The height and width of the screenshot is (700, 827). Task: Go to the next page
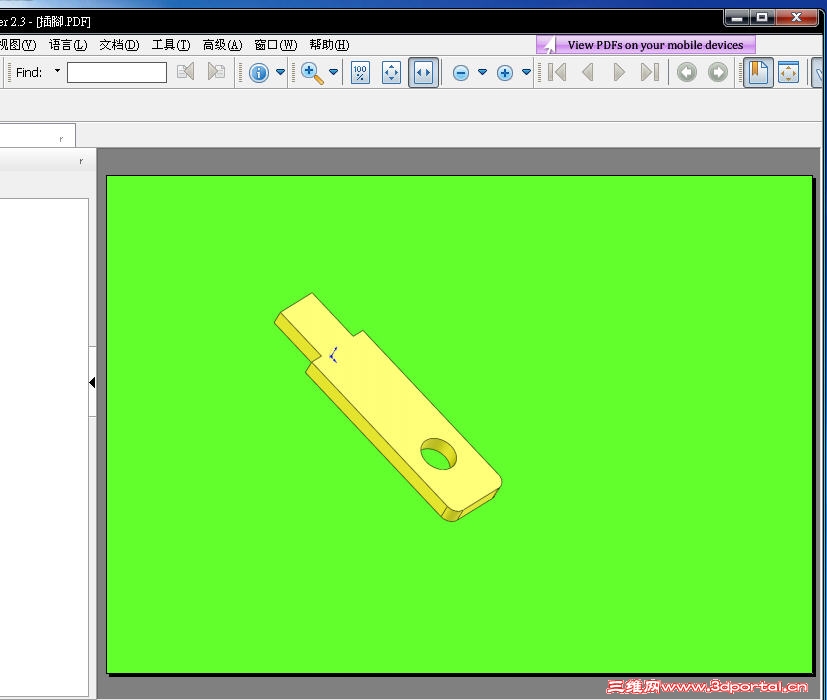click(619, 72)
